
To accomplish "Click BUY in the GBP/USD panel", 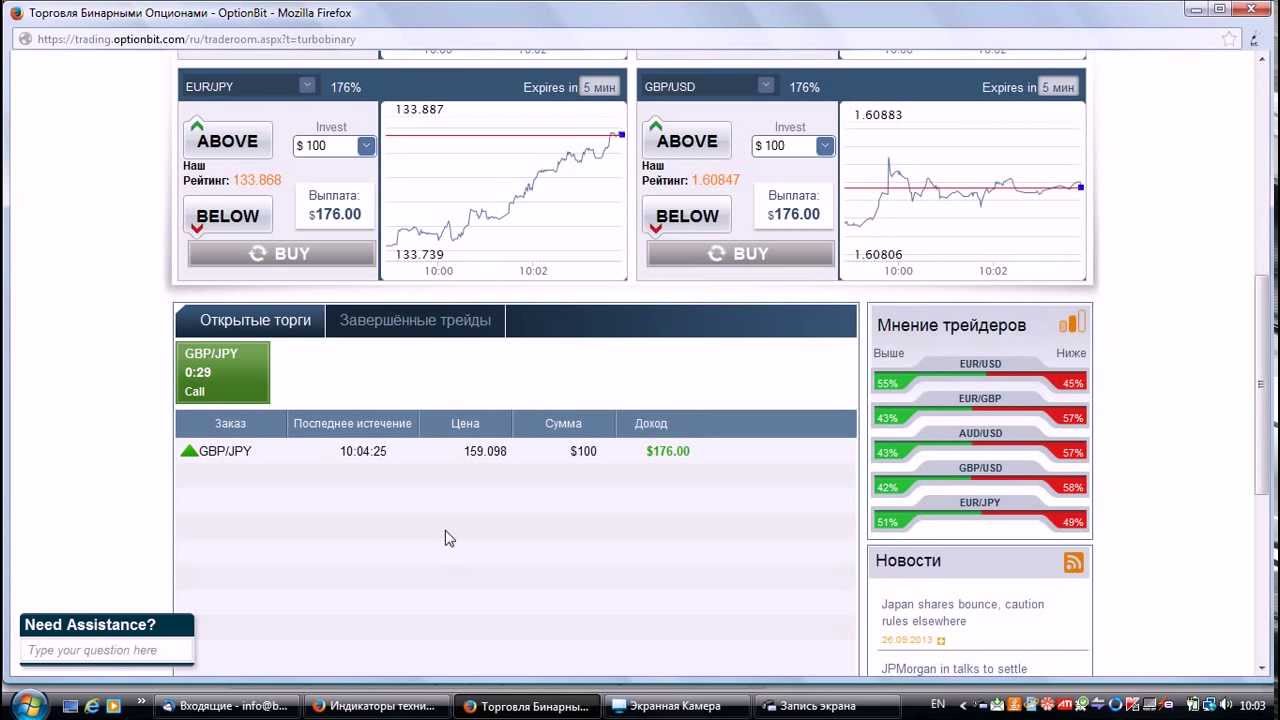I will click(x=740, y=254).
